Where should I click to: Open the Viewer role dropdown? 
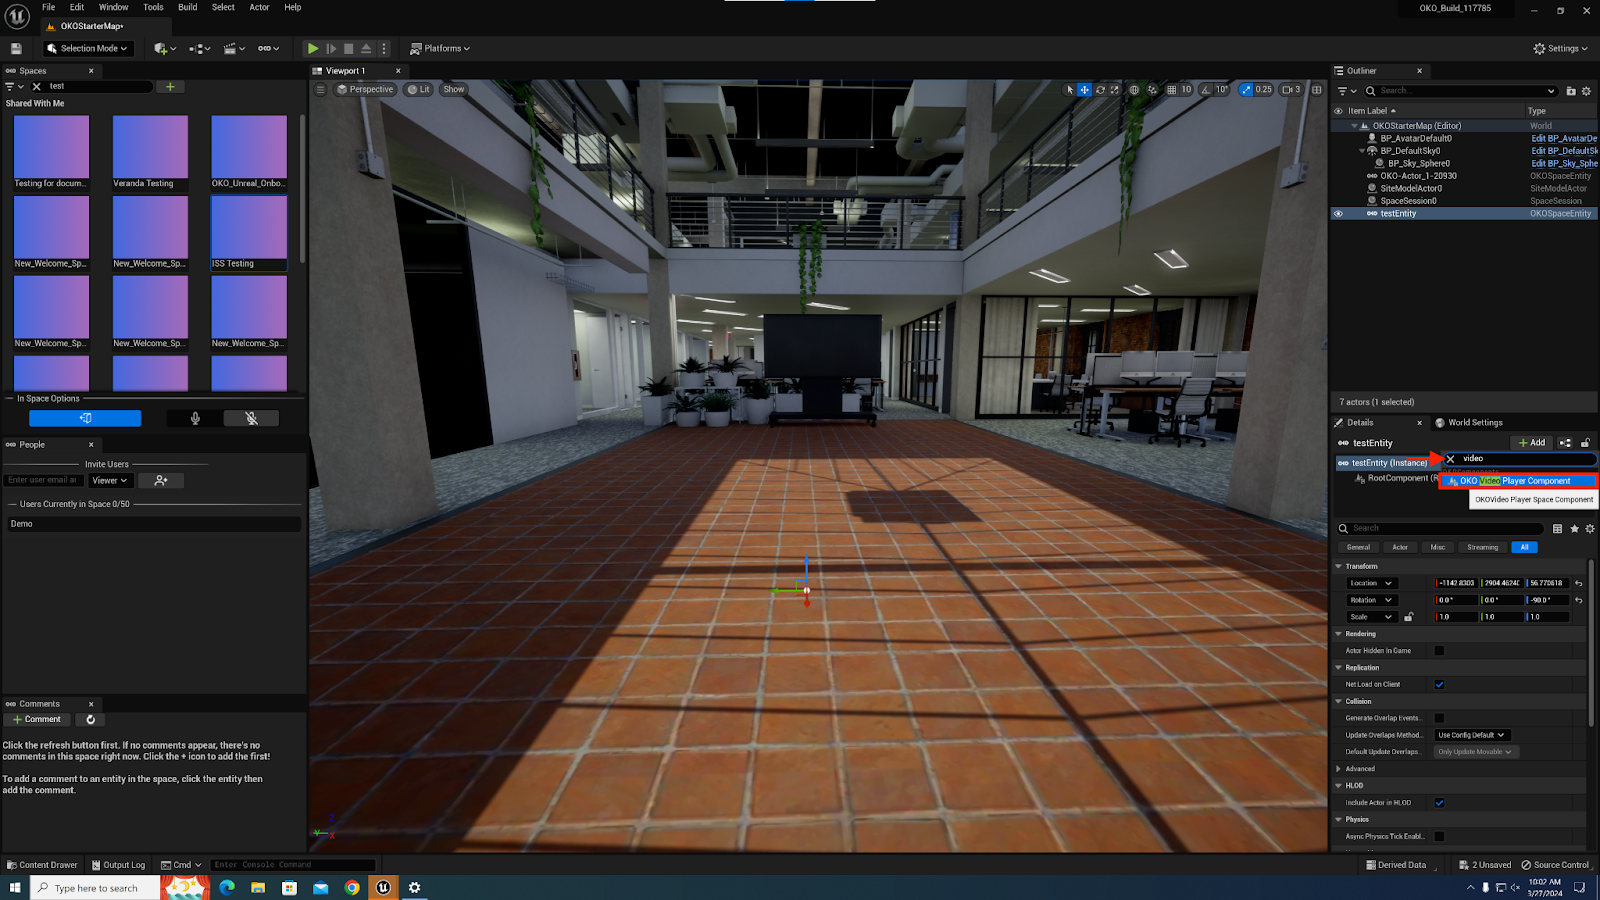click(109, 480)
